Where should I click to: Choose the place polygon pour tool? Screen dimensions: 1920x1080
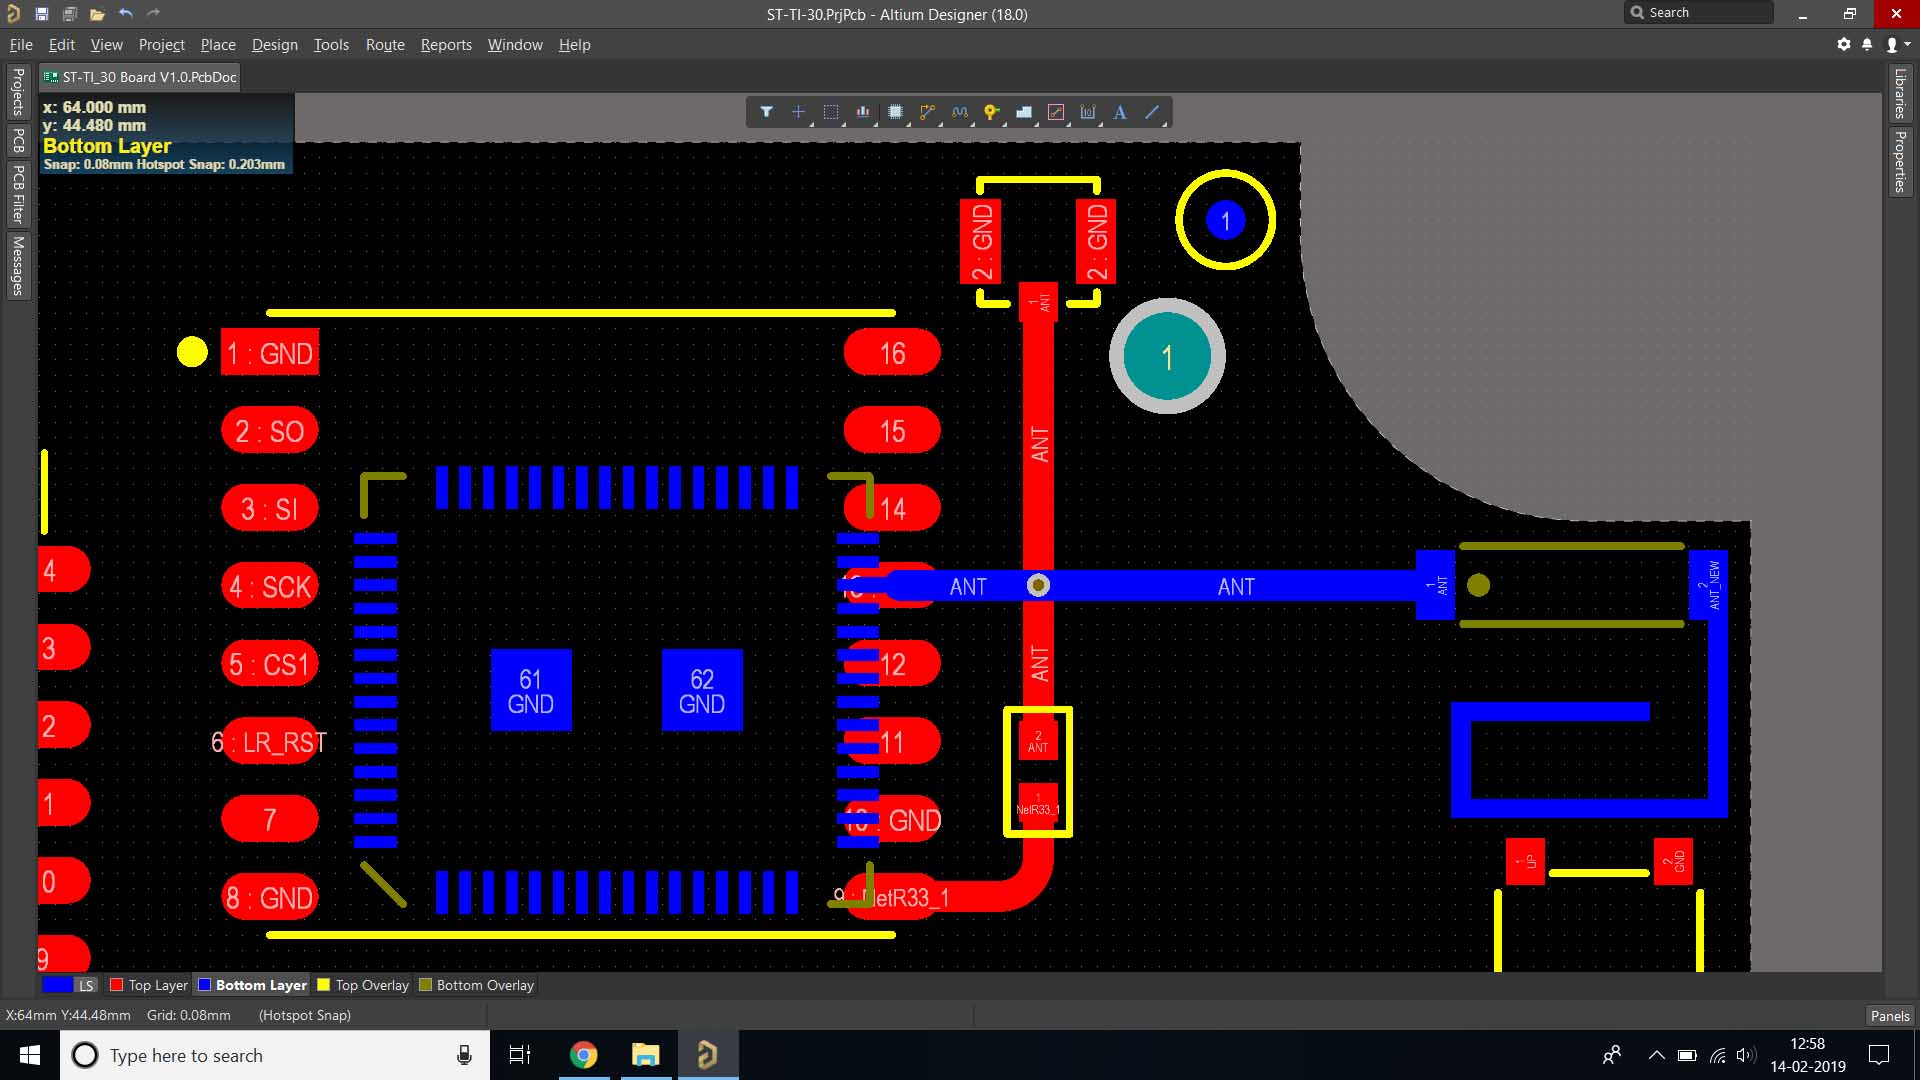pos(1023,112)
